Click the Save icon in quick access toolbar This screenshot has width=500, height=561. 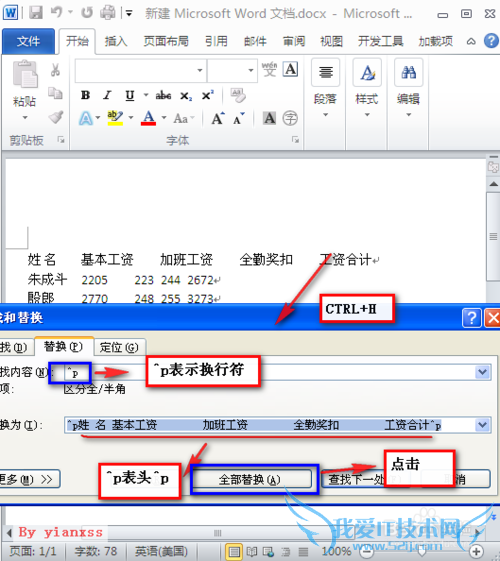click(36, 13)
